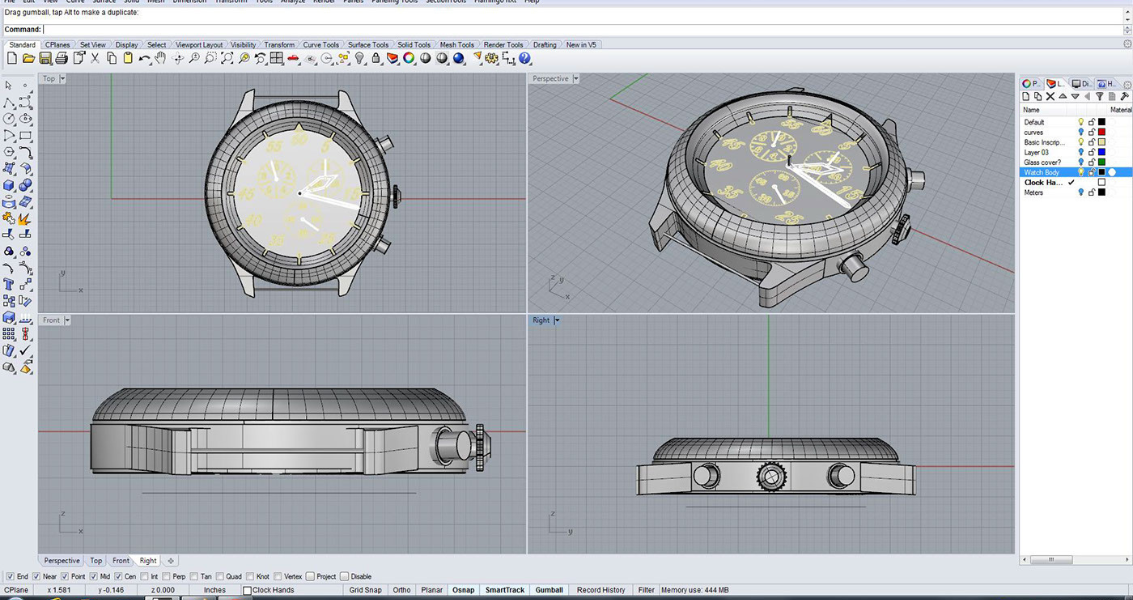Open the Right viewport dropdown arrow

pyautogui.click(x=556, y=320)
